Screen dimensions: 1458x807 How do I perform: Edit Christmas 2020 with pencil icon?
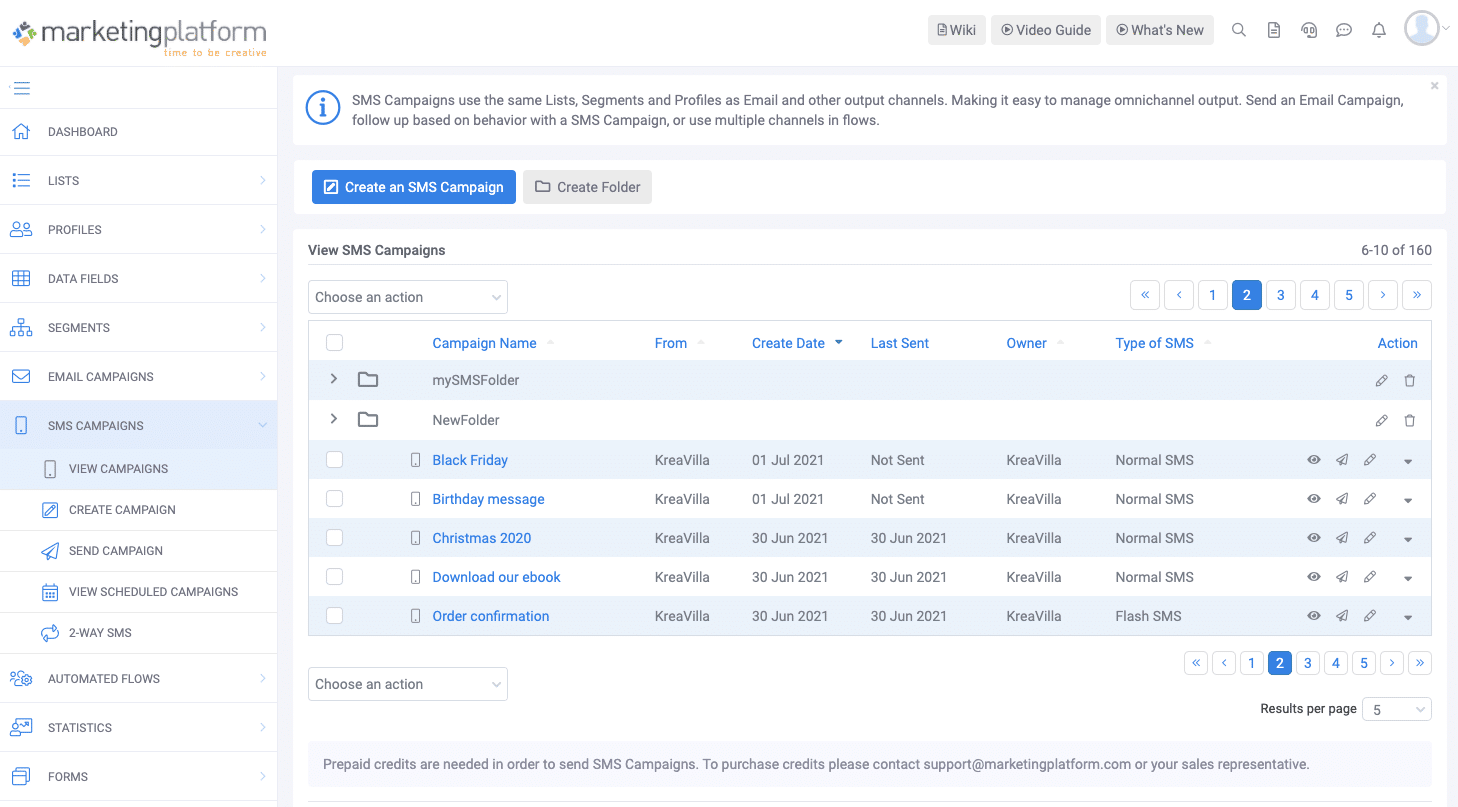click(x=1370, y=538)
